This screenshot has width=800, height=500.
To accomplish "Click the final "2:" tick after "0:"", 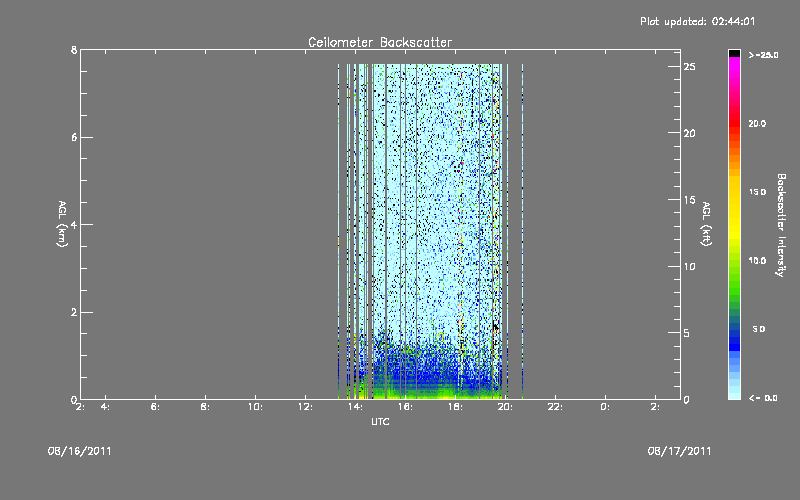I will pos(655,407).
